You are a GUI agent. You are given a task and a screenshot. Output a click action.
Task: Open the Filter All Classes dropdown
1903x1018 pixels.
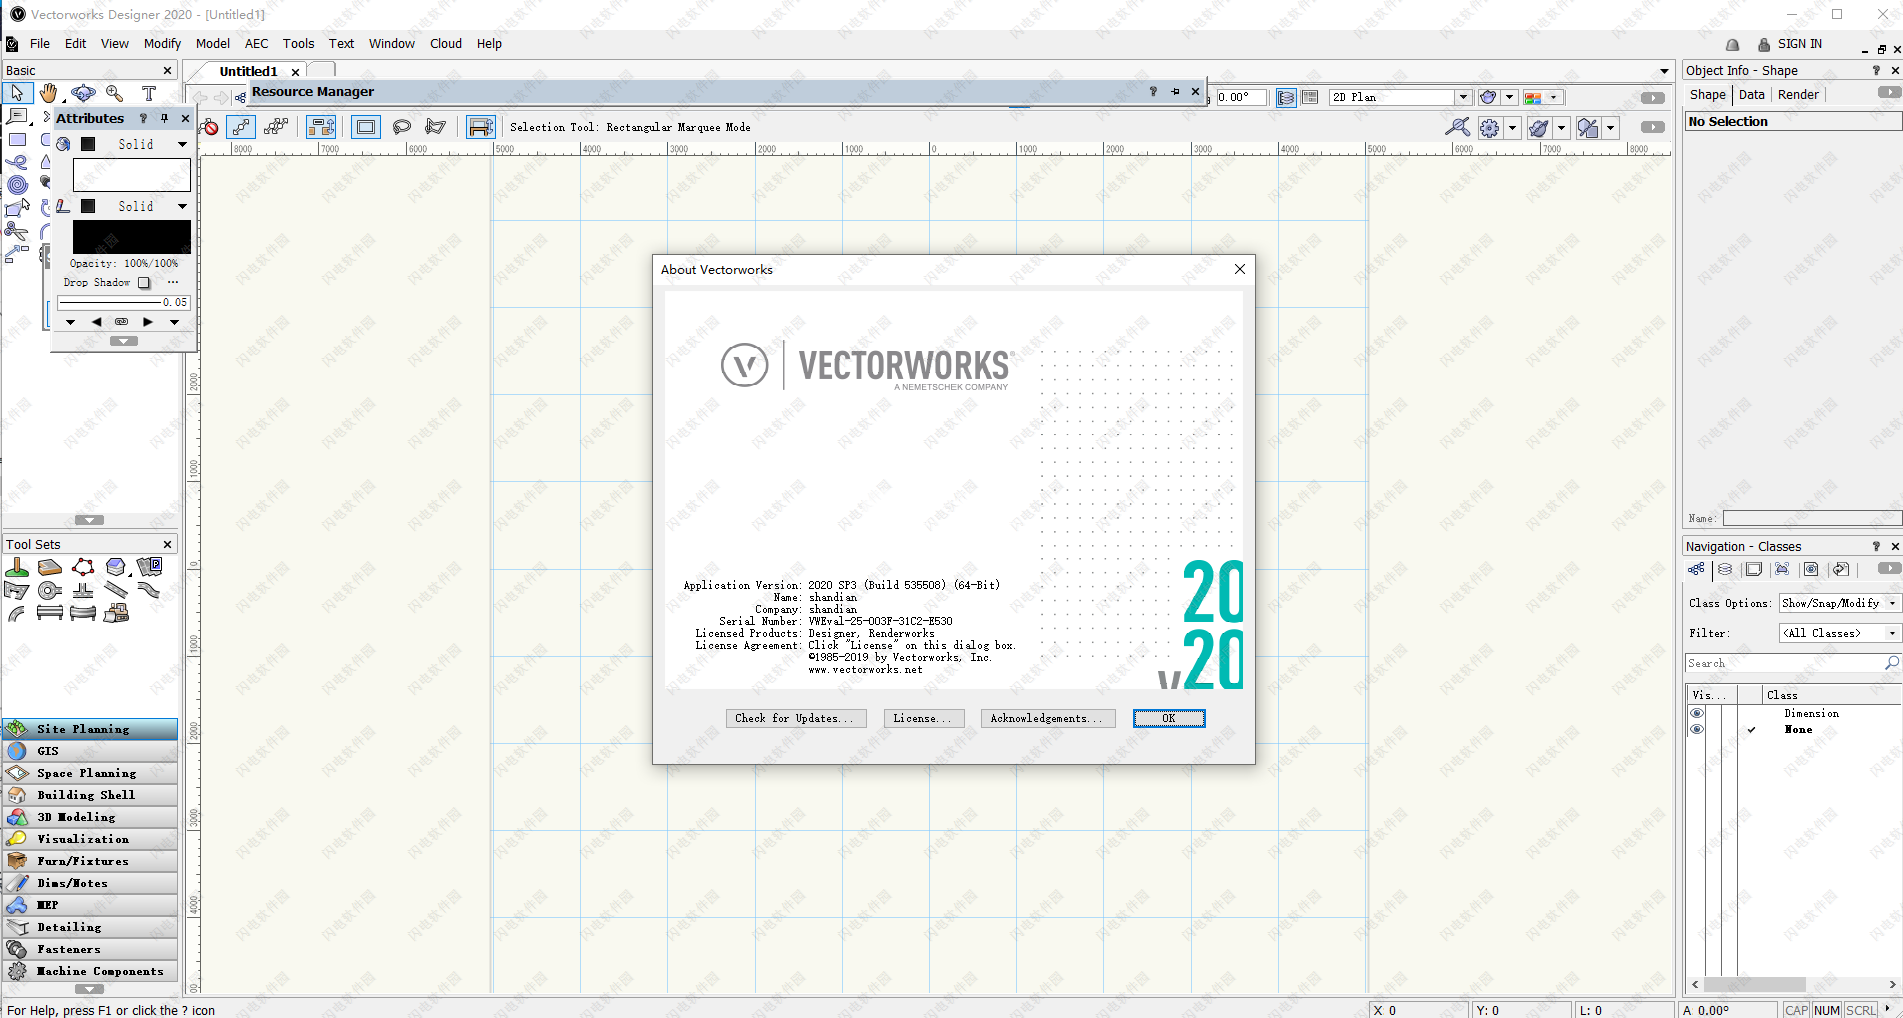coord(1839,633)
